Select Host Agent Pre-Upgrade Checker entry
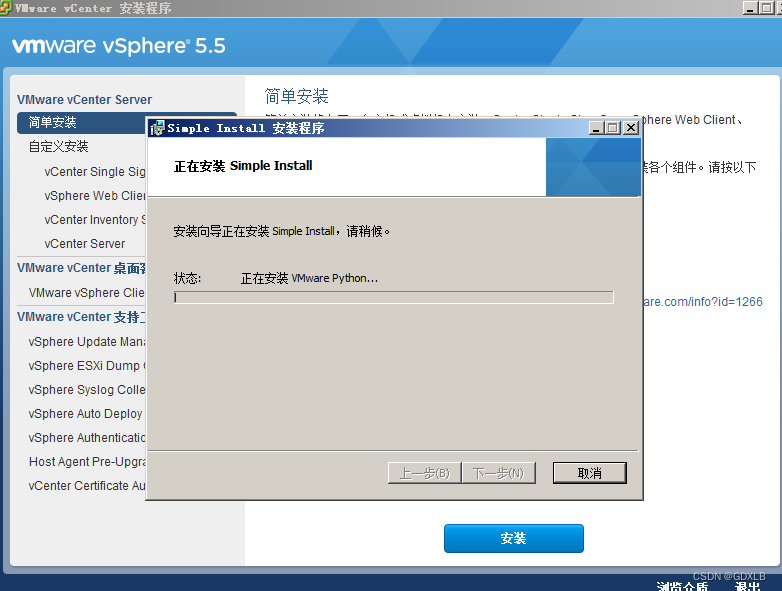Viewport: 782px width, 591px height. coord(87,461)
